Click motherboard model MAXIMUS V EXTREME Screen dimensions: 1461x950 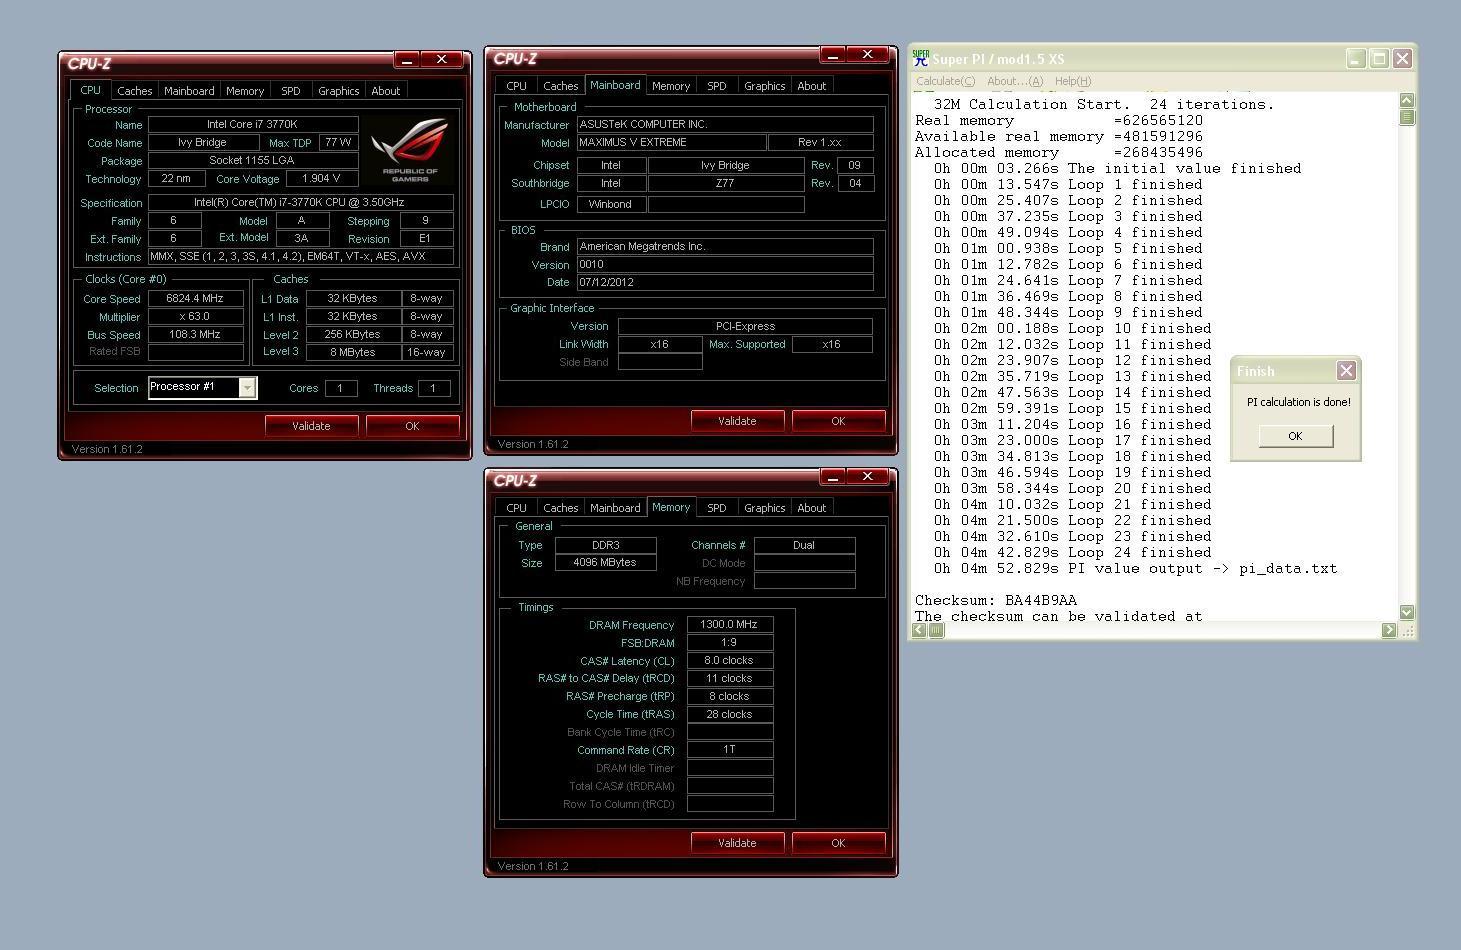670,143
